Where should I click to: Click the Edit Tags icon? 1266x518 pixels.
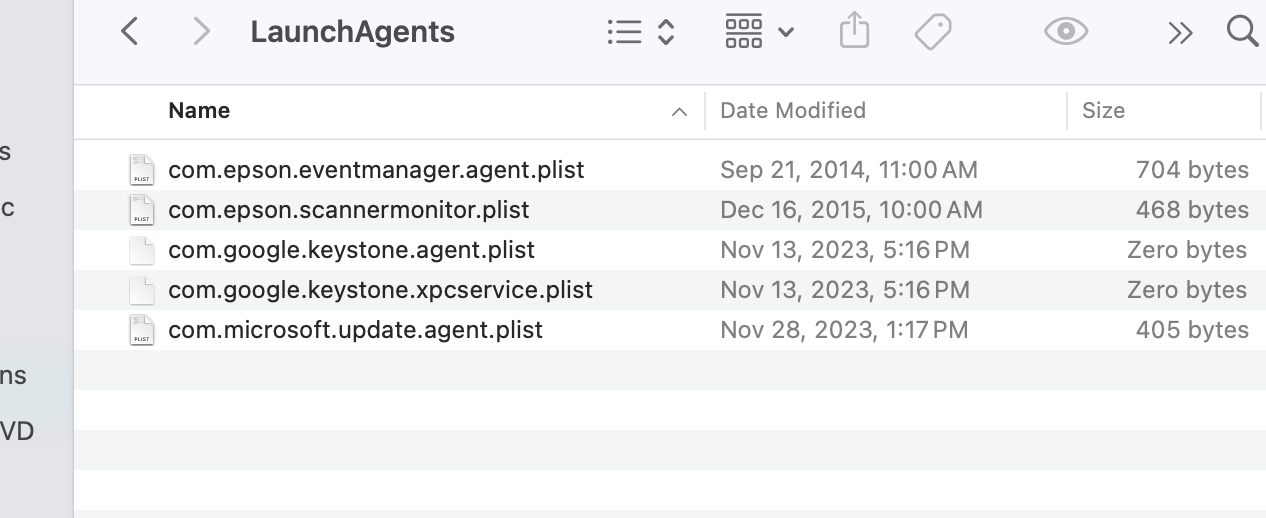(932, 32)
